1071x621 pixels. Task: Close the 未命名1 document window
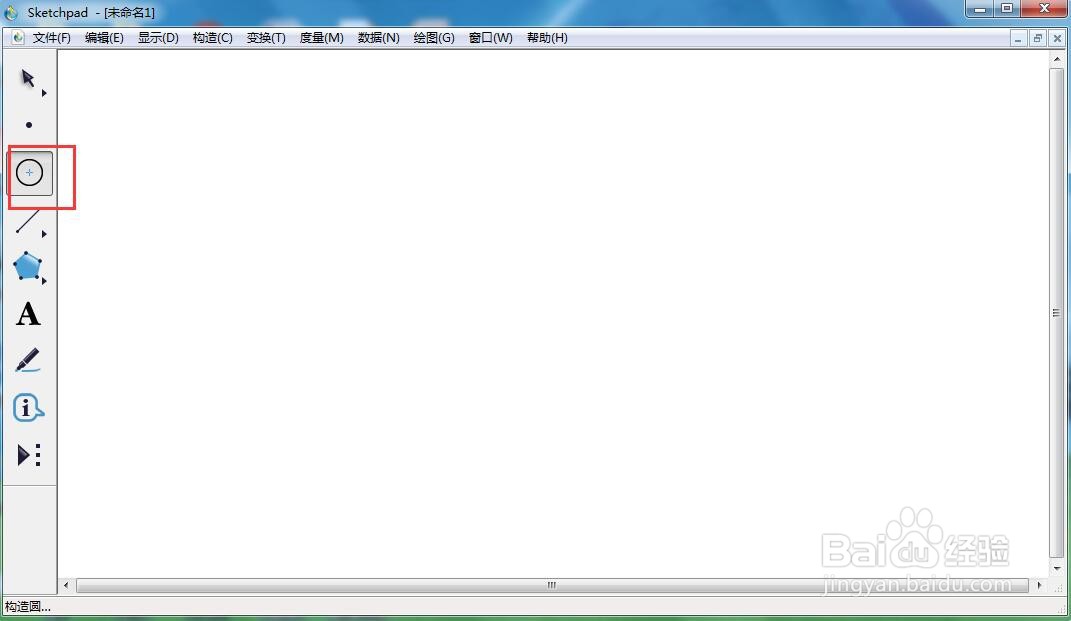coord(1057,38)
